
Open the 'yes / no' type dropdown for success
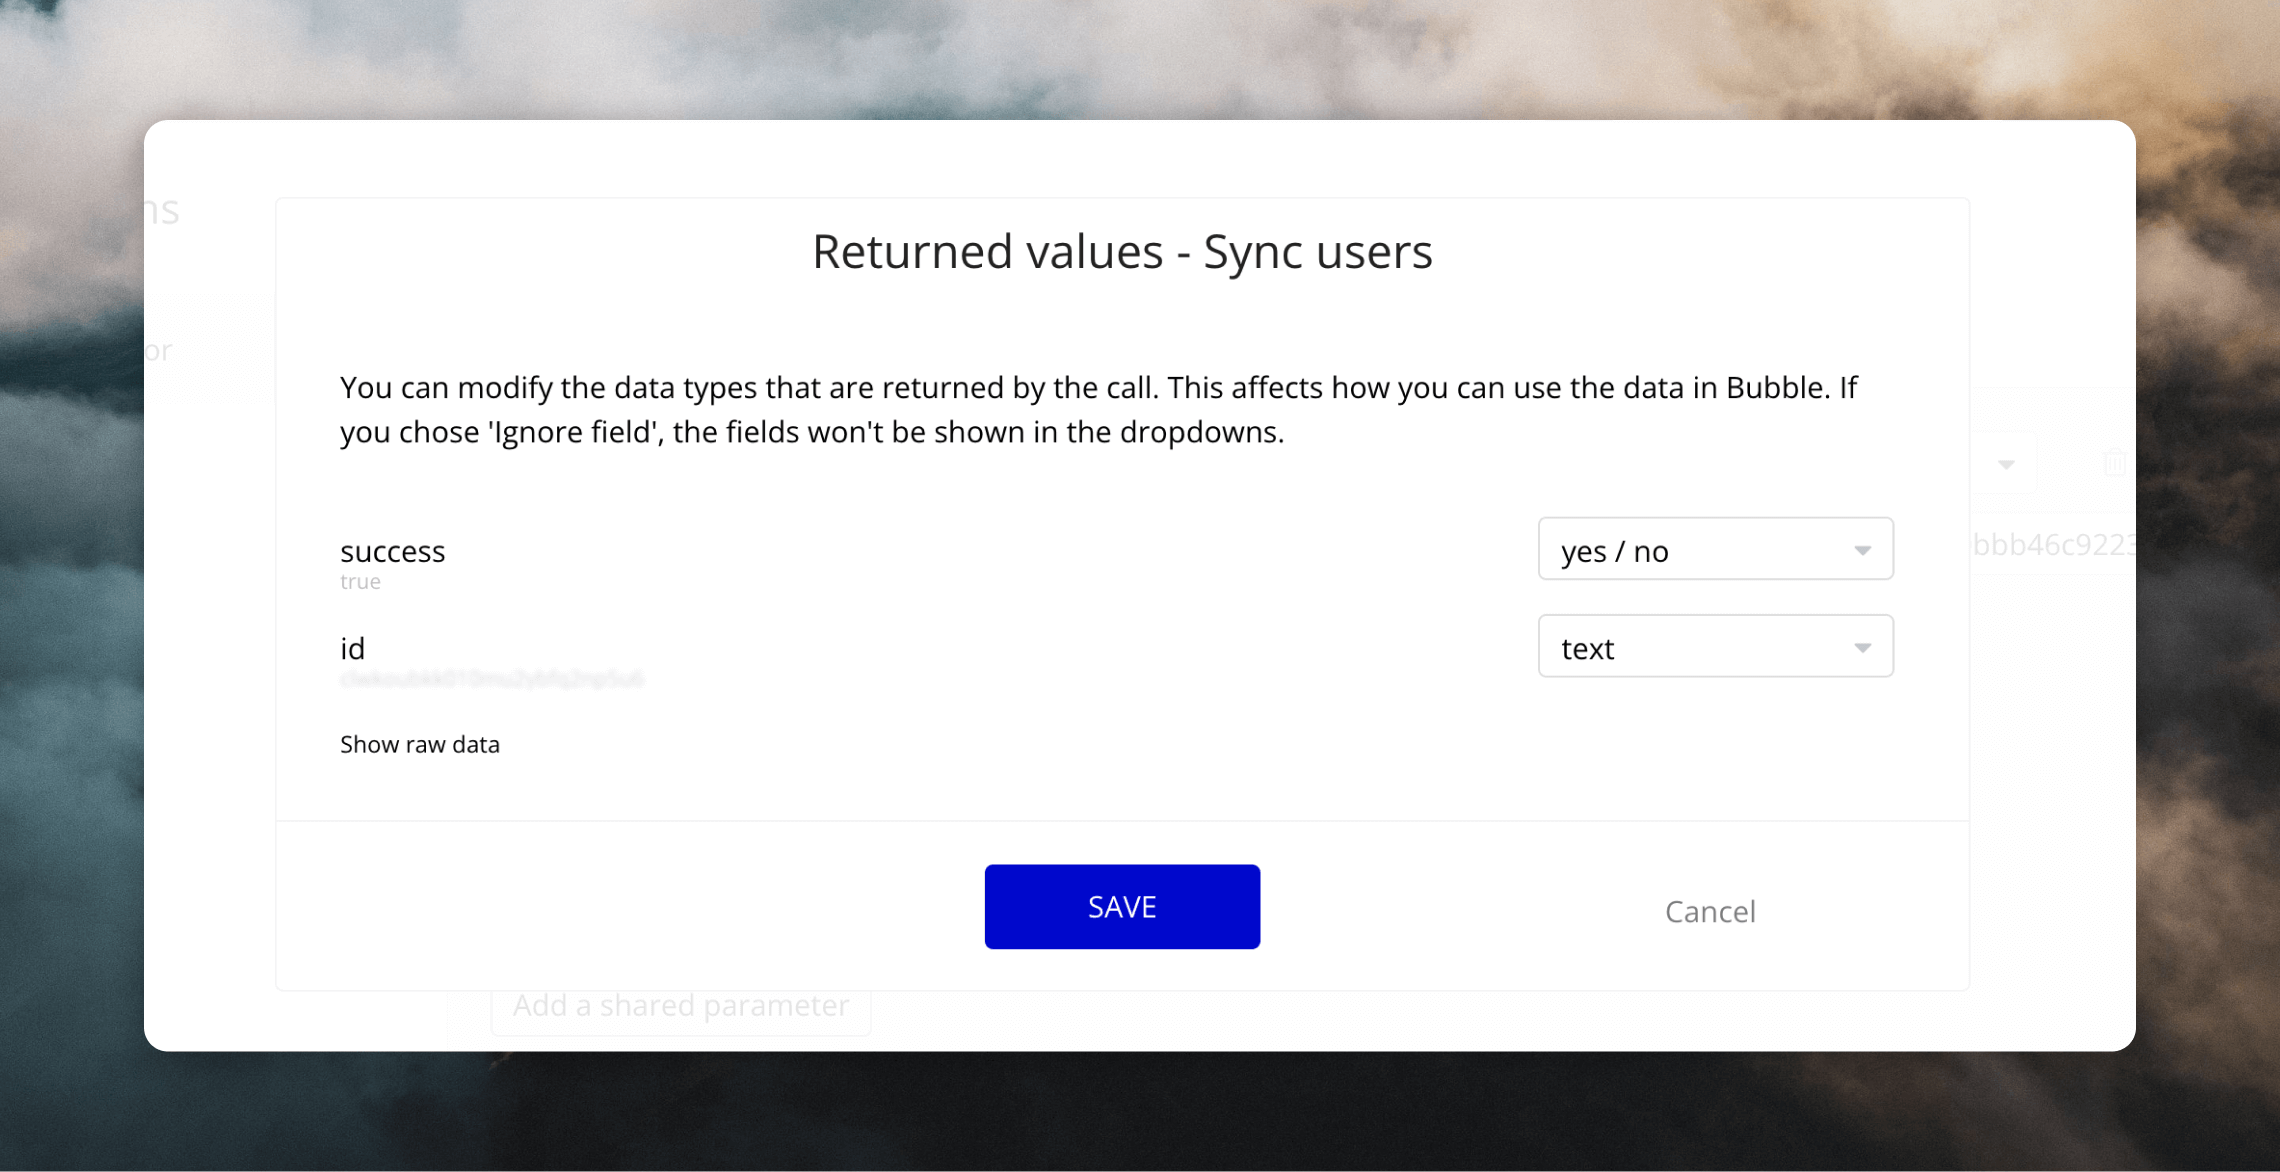1715,549
